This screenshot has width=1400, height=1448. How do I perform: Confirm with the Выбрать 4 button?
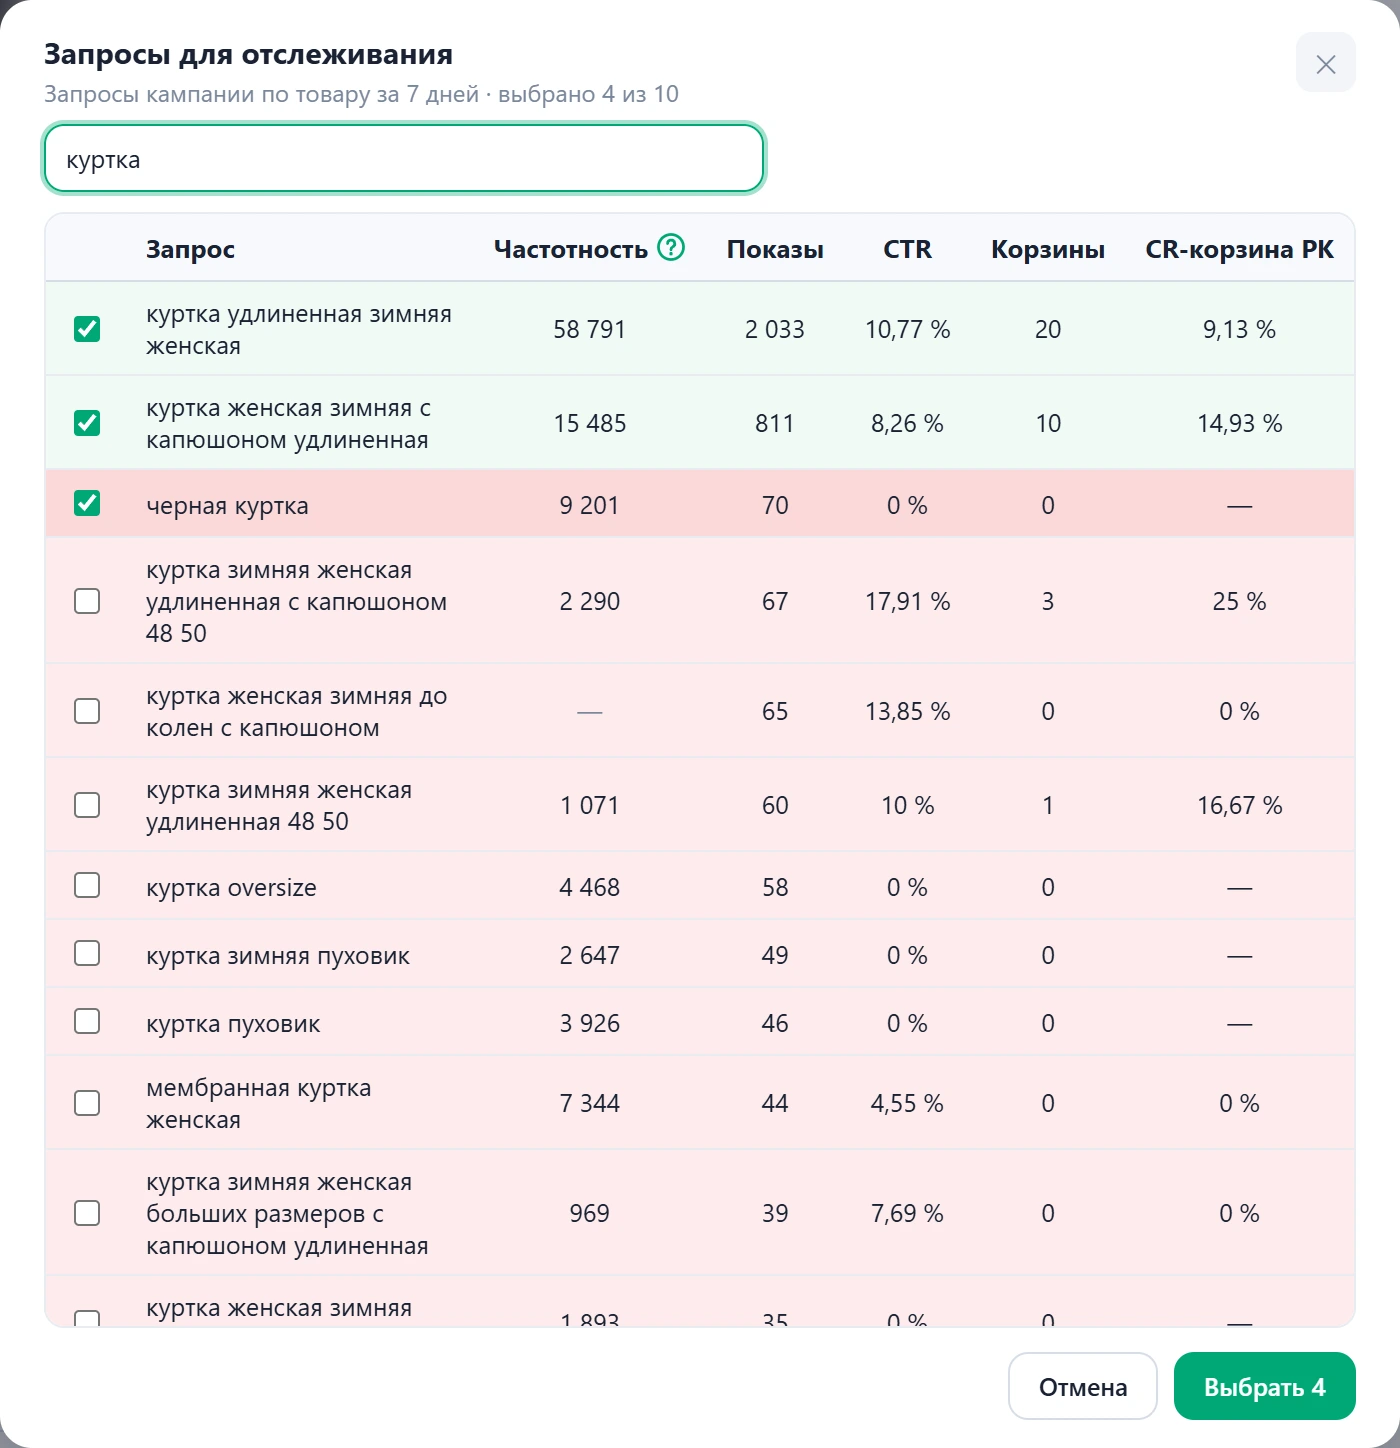point(1265,1386)
